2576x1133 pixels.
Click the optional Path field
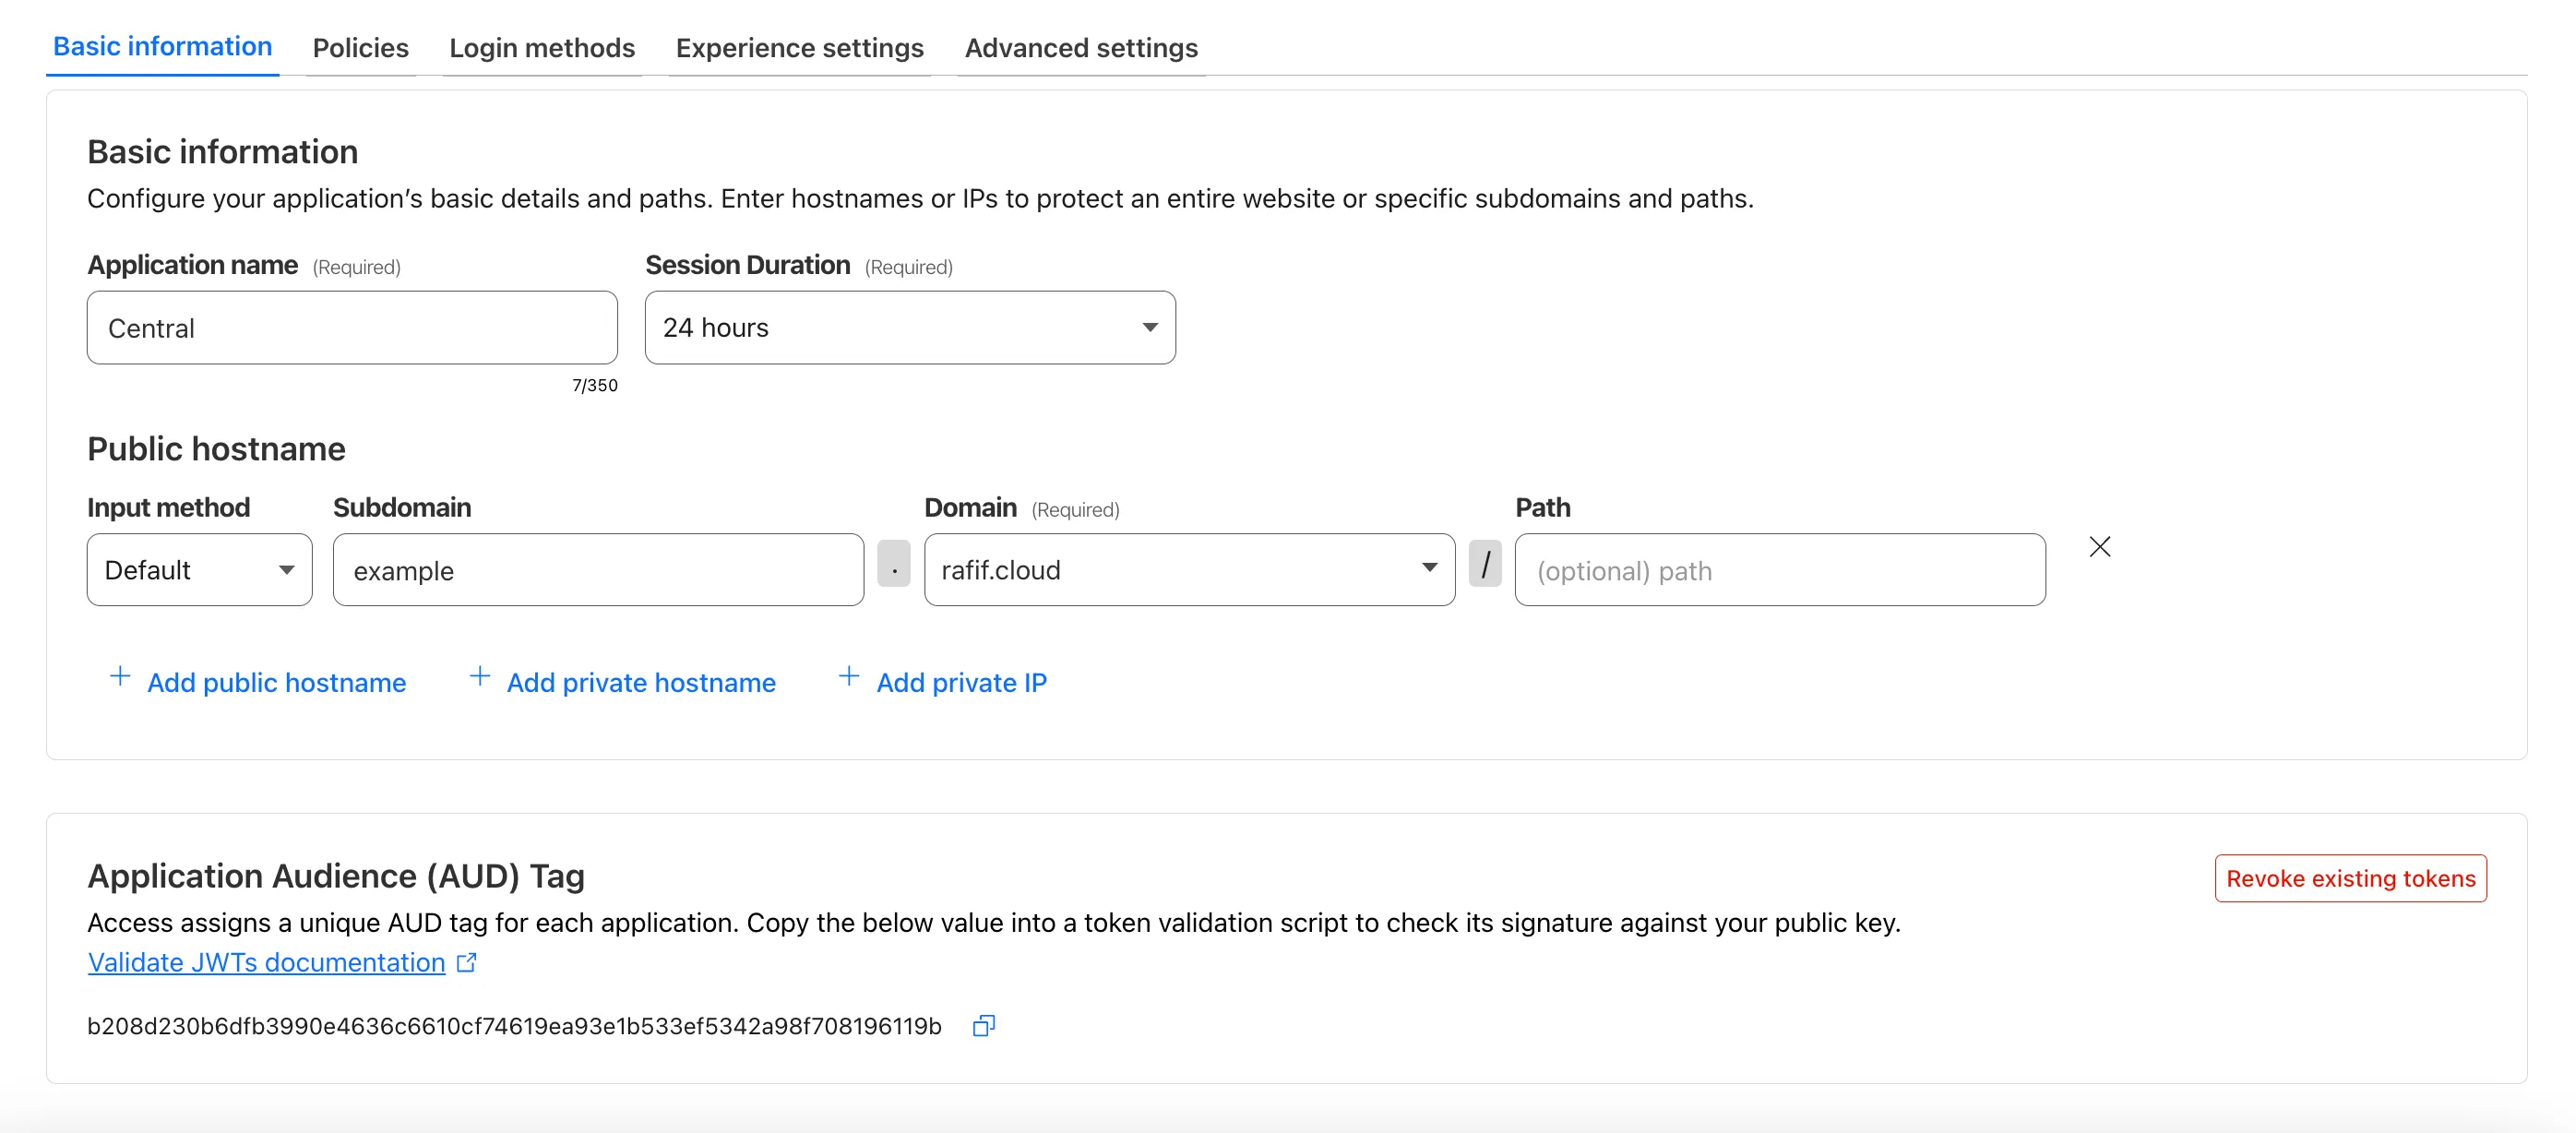1779,570
